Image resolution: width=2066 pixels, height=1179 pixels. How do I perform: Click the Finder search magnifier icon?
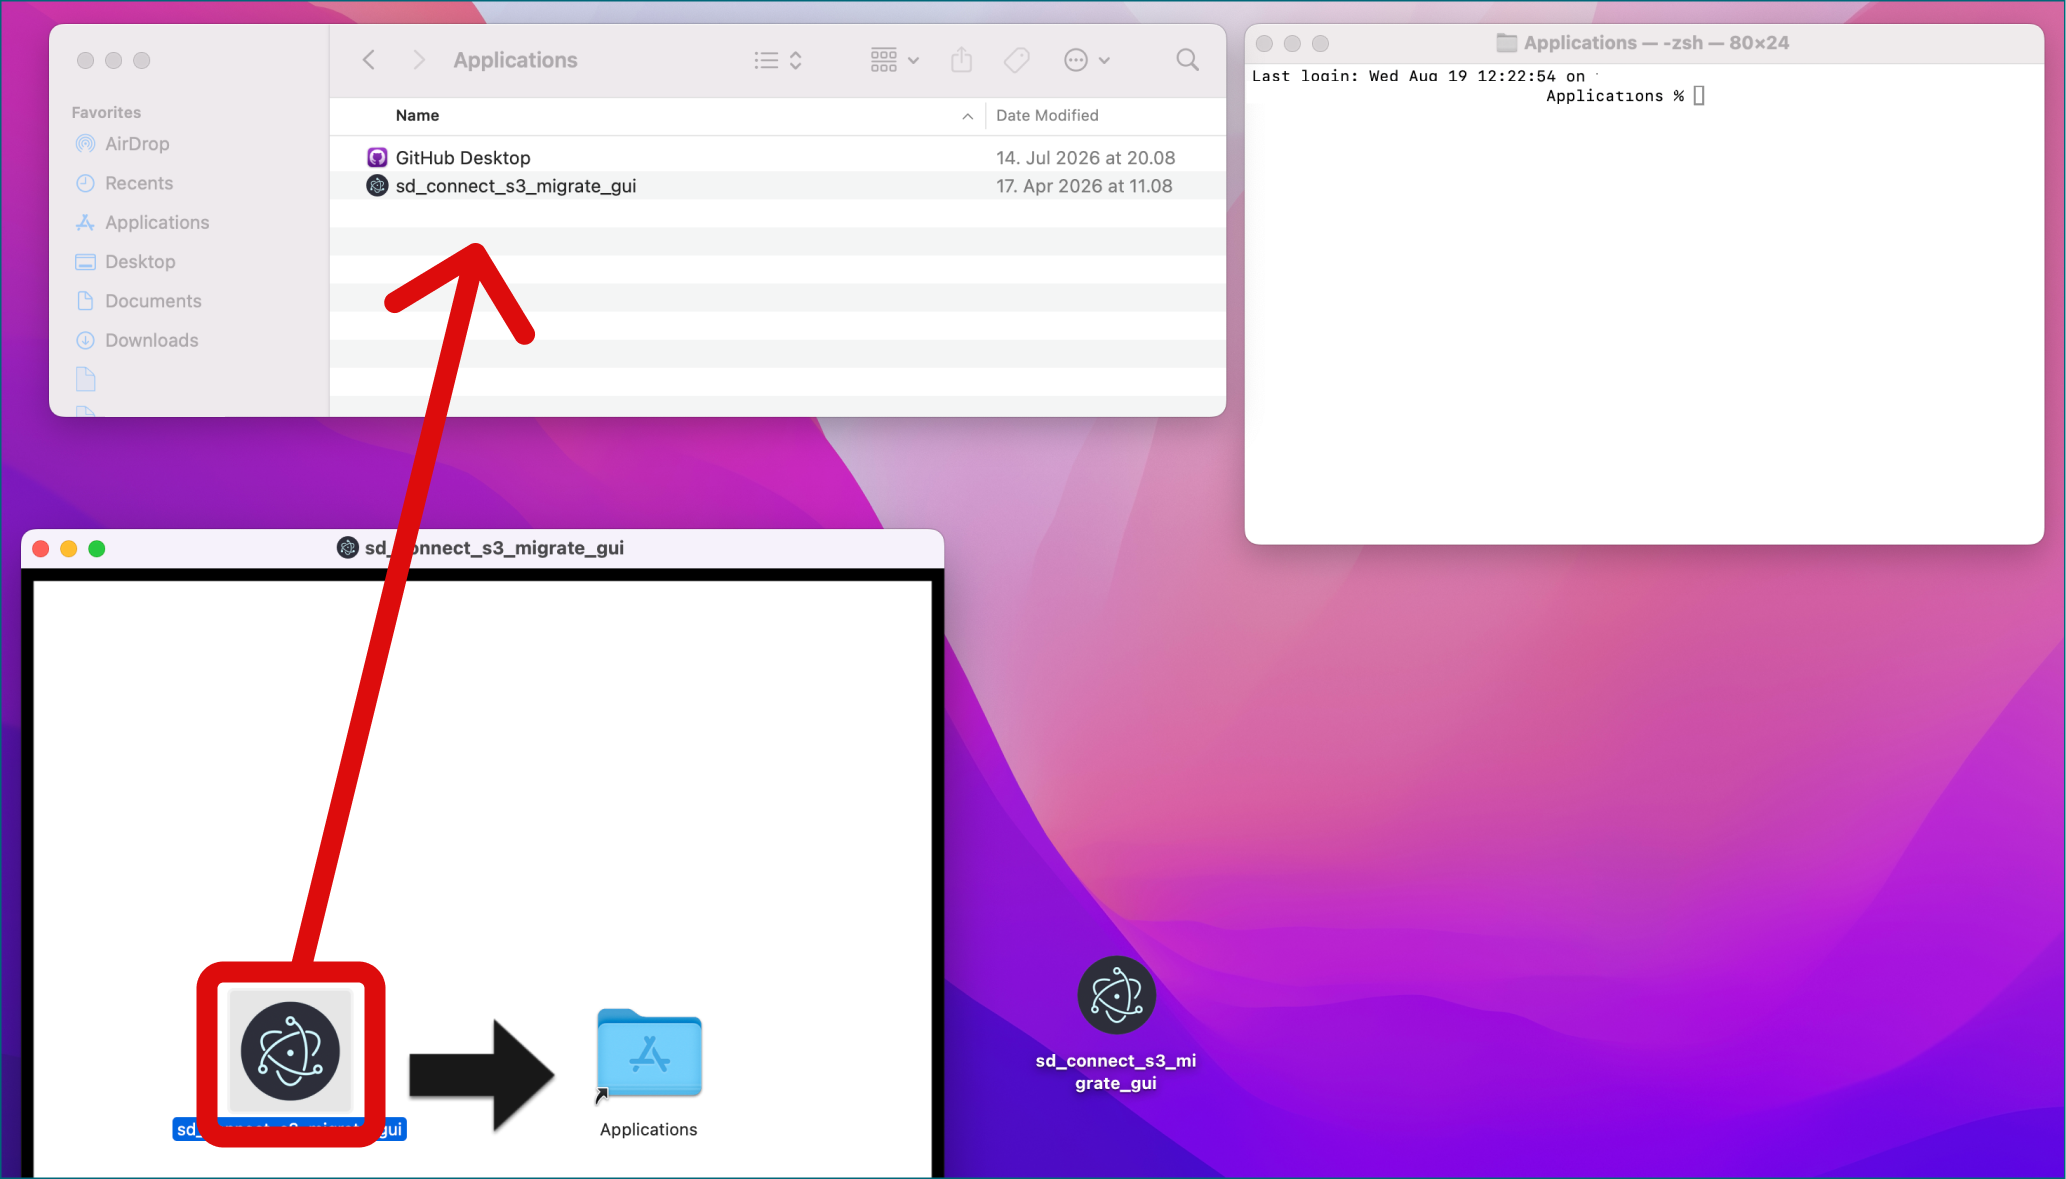pos(1187,60)
